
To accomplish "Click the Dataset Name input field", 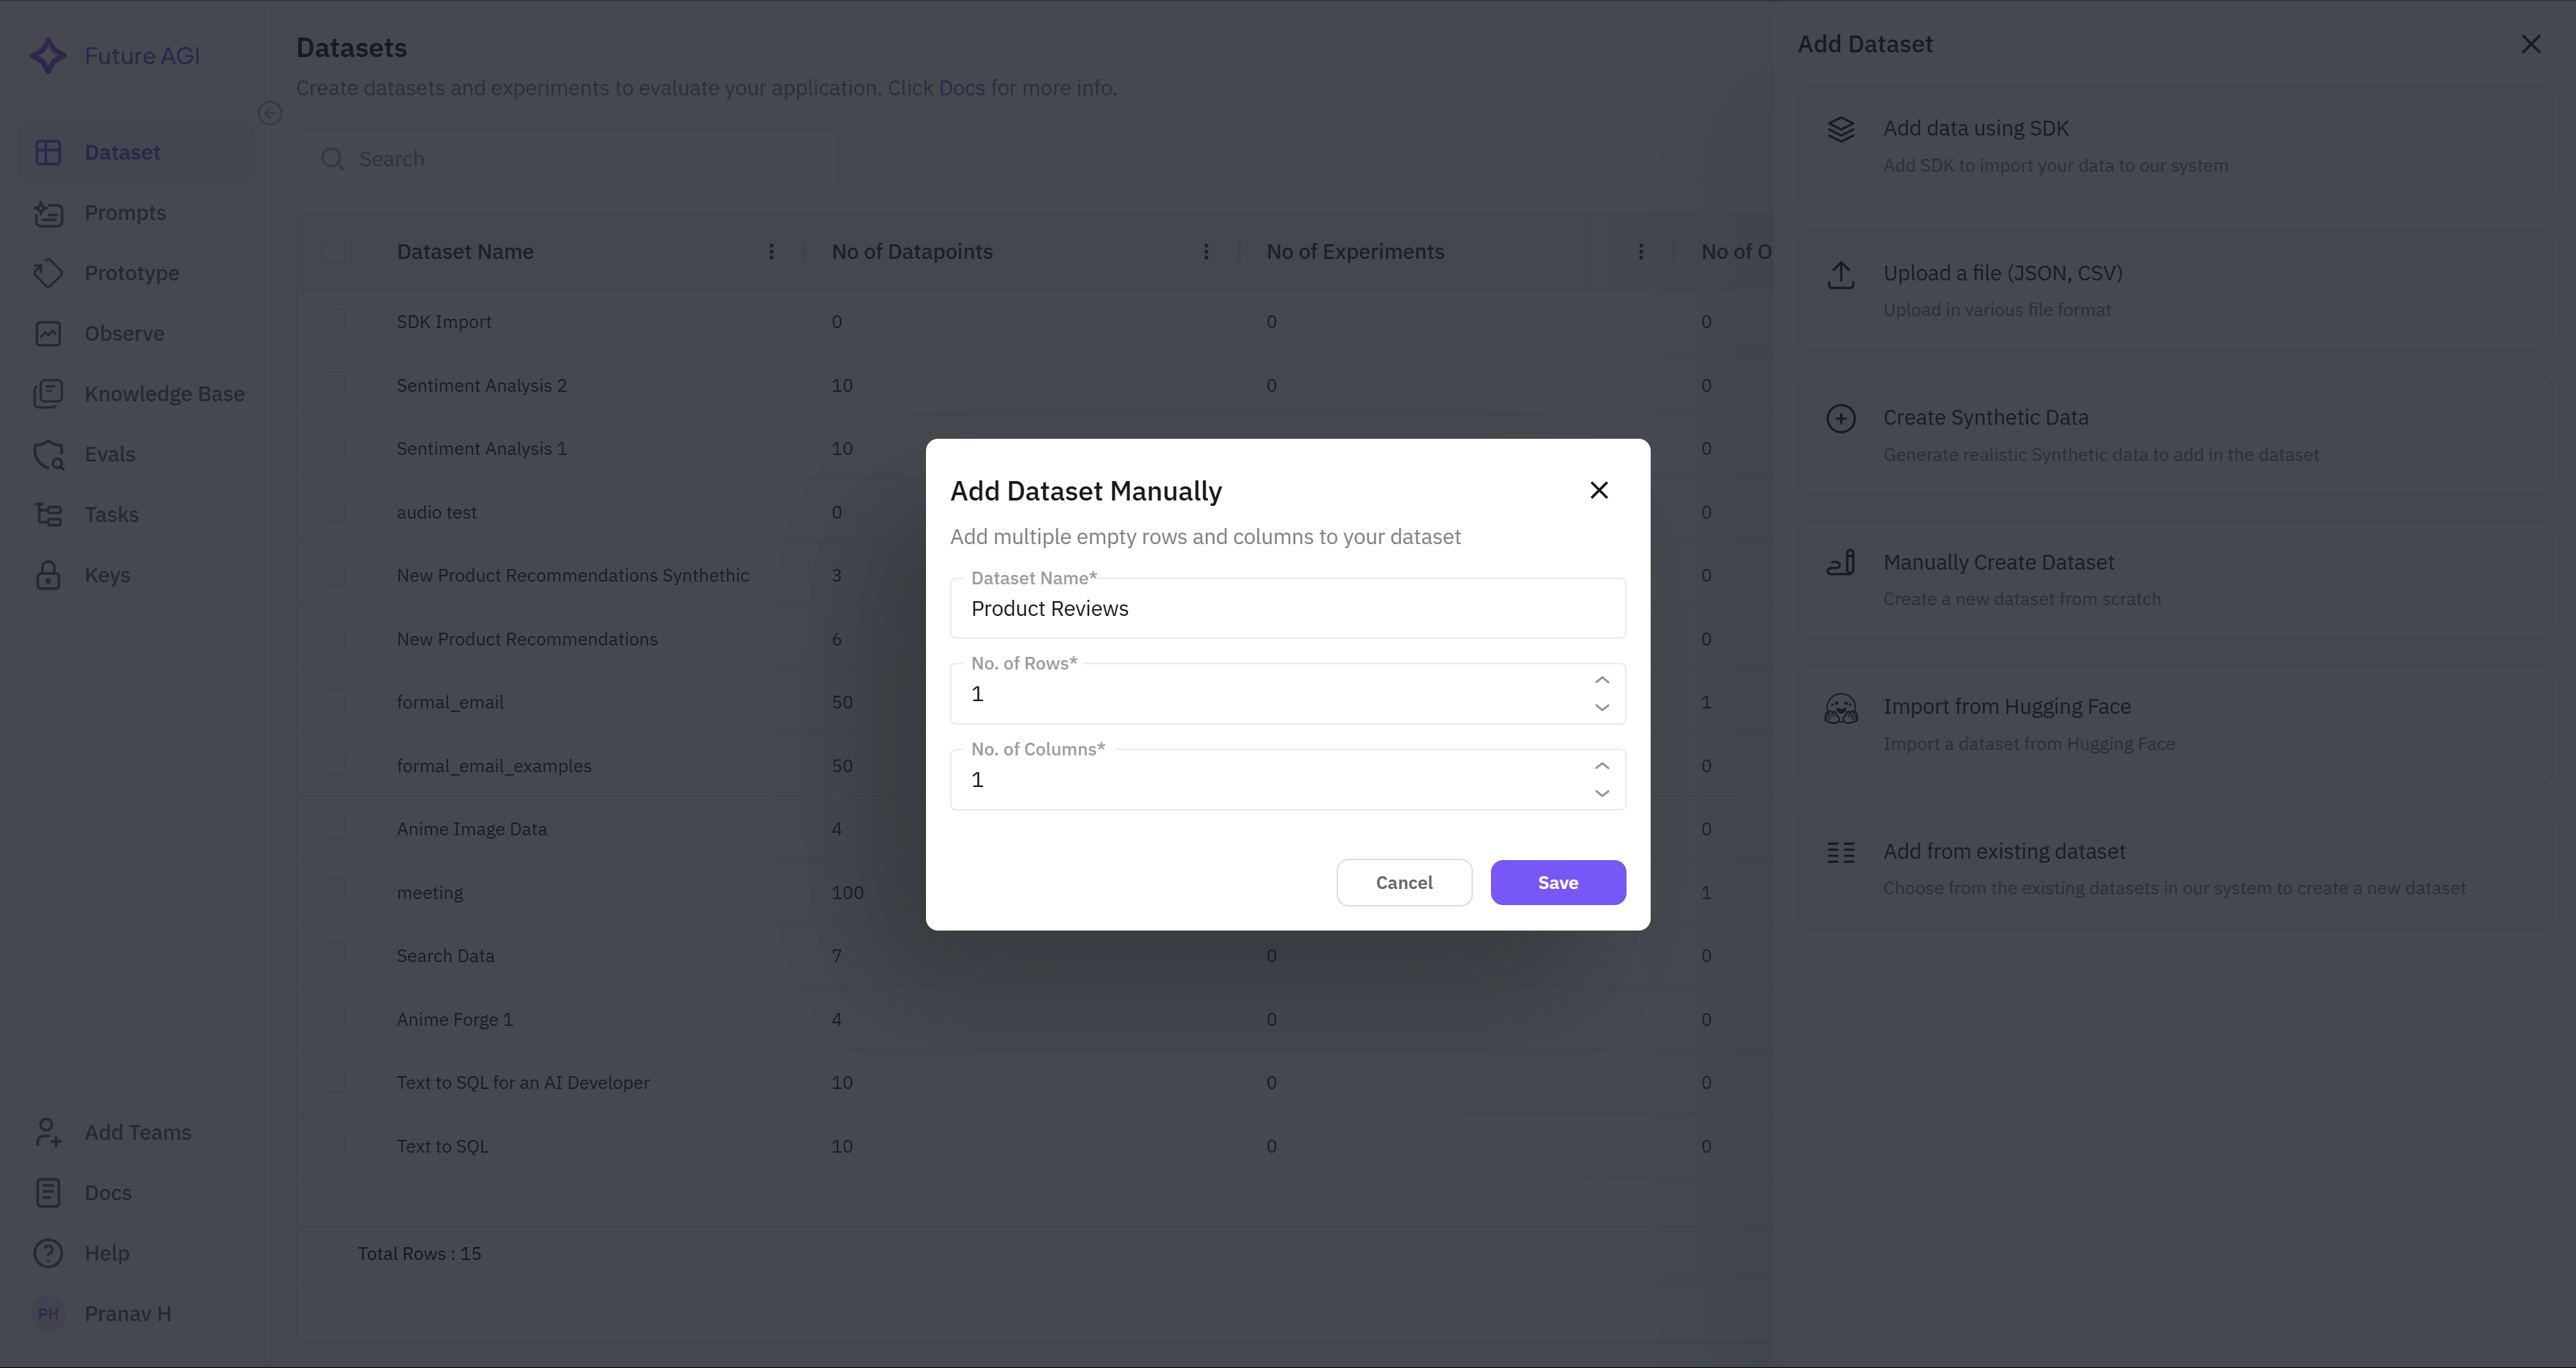I will tap(1287, 609).
